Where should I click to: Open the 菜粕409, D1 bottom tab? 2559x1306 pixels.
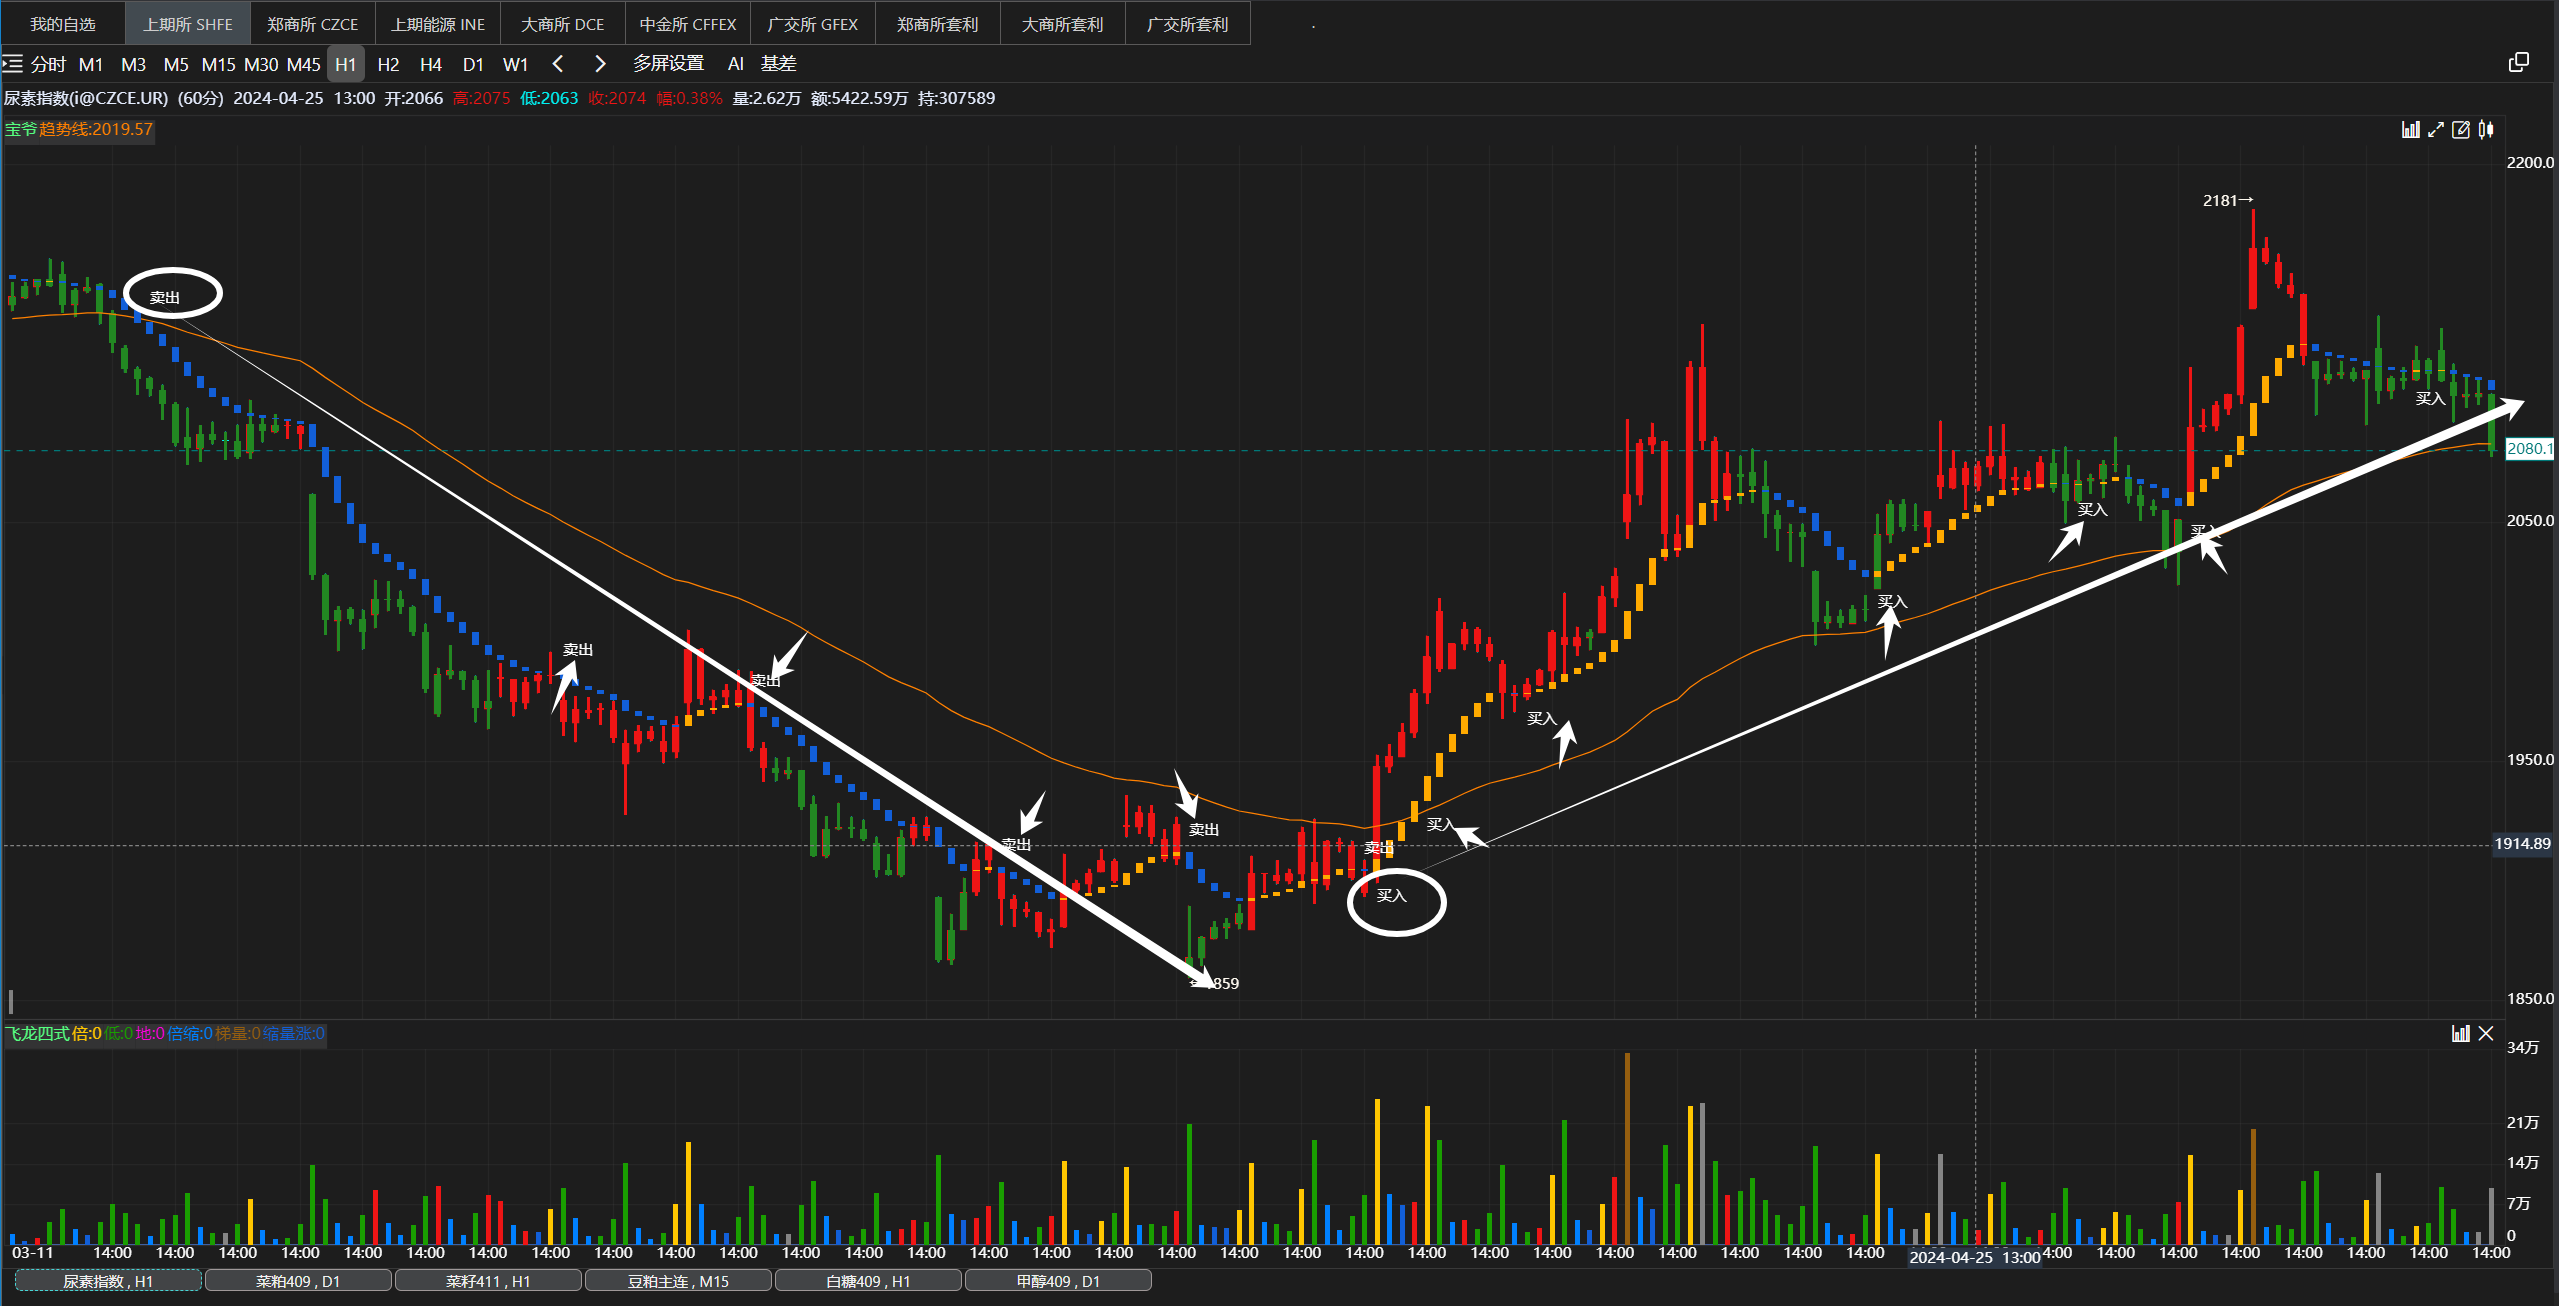298,1280
